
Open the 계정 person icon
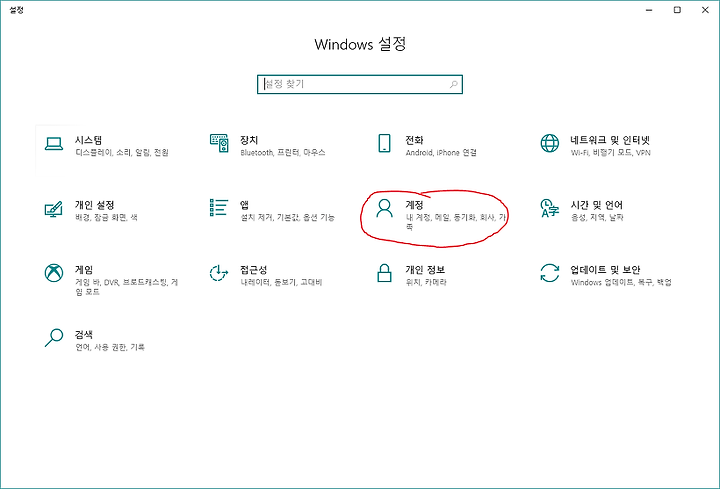click(384, 208)
